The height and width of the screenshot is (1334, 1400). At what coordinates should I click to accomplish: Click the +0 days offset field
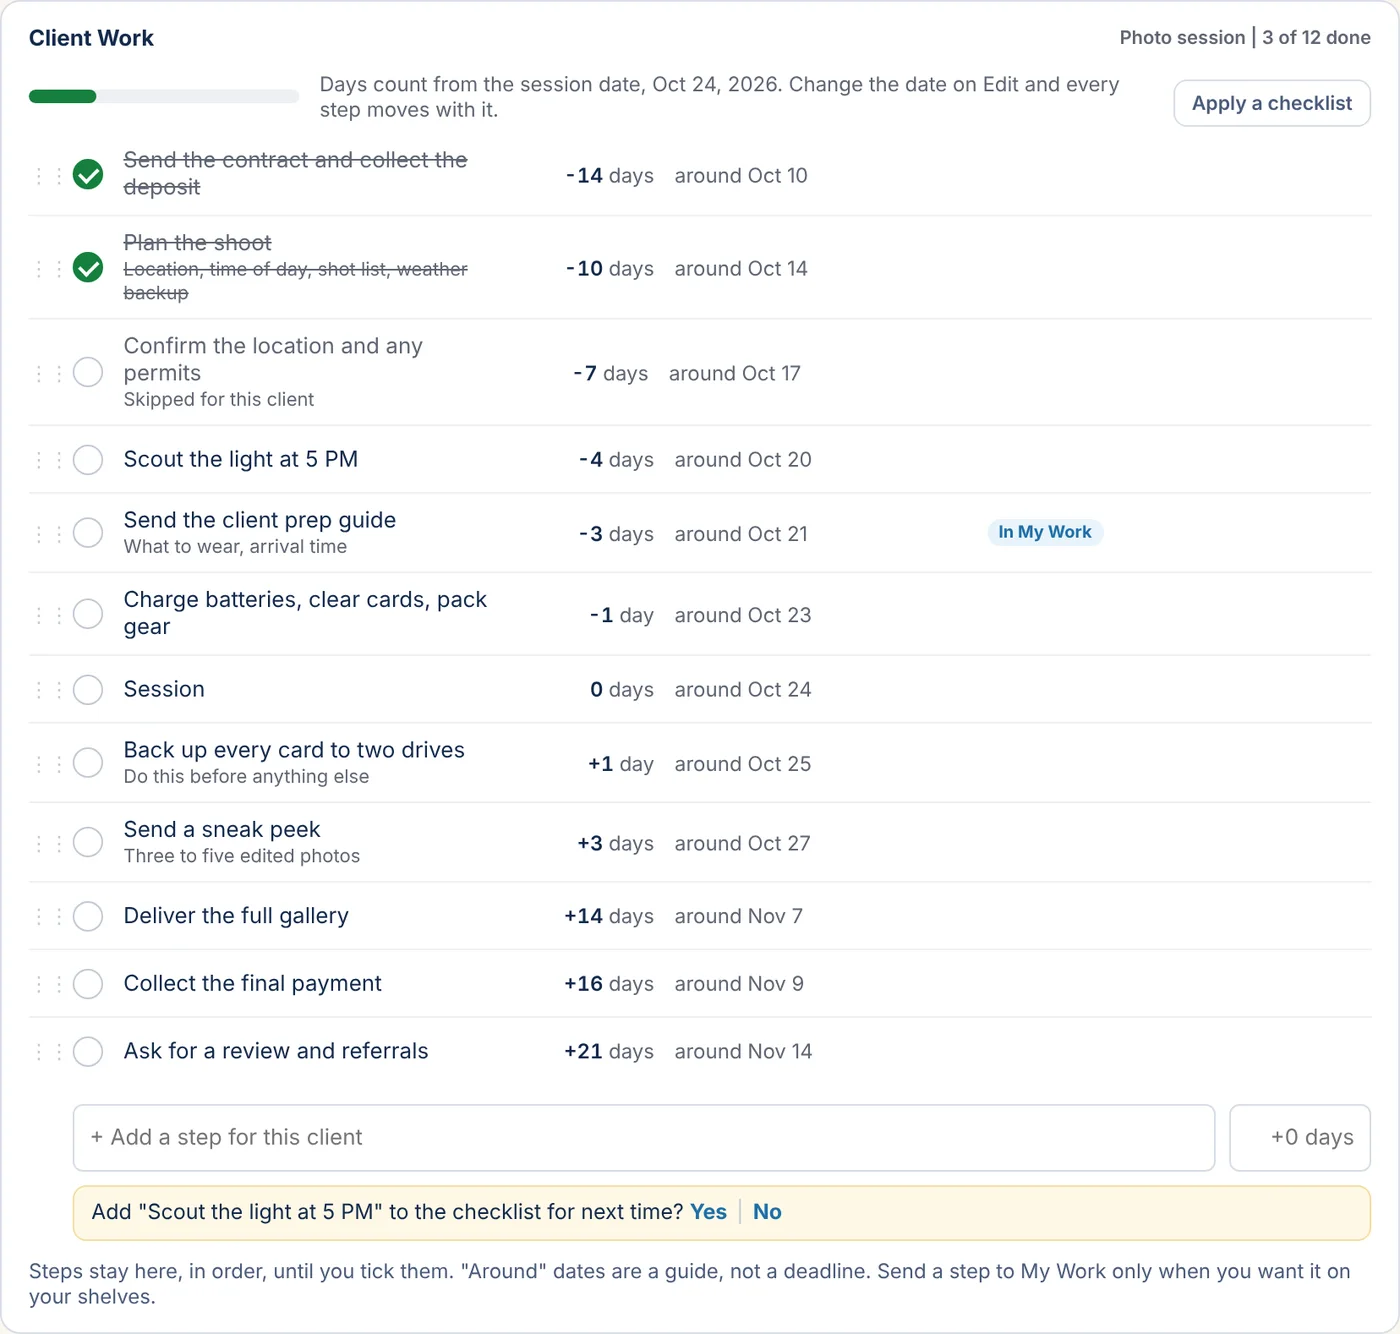(1300, 1138)
